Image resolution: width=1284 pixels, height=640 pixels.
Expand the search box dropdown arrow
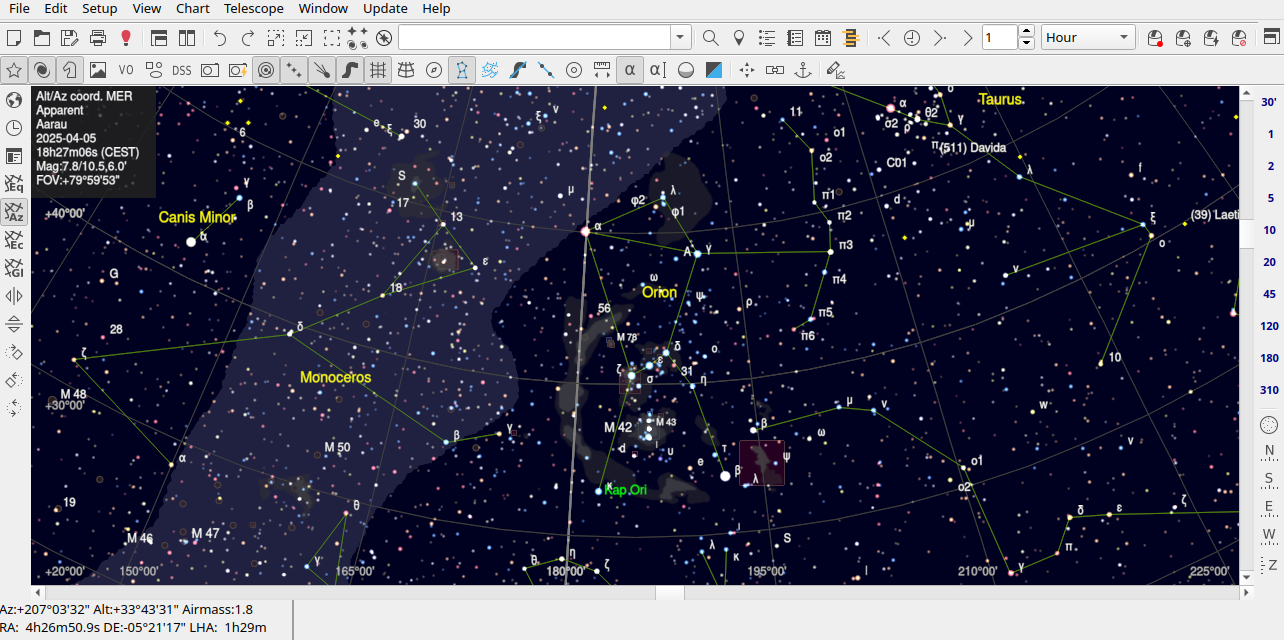pyautogui.click(x=681, y=38)
